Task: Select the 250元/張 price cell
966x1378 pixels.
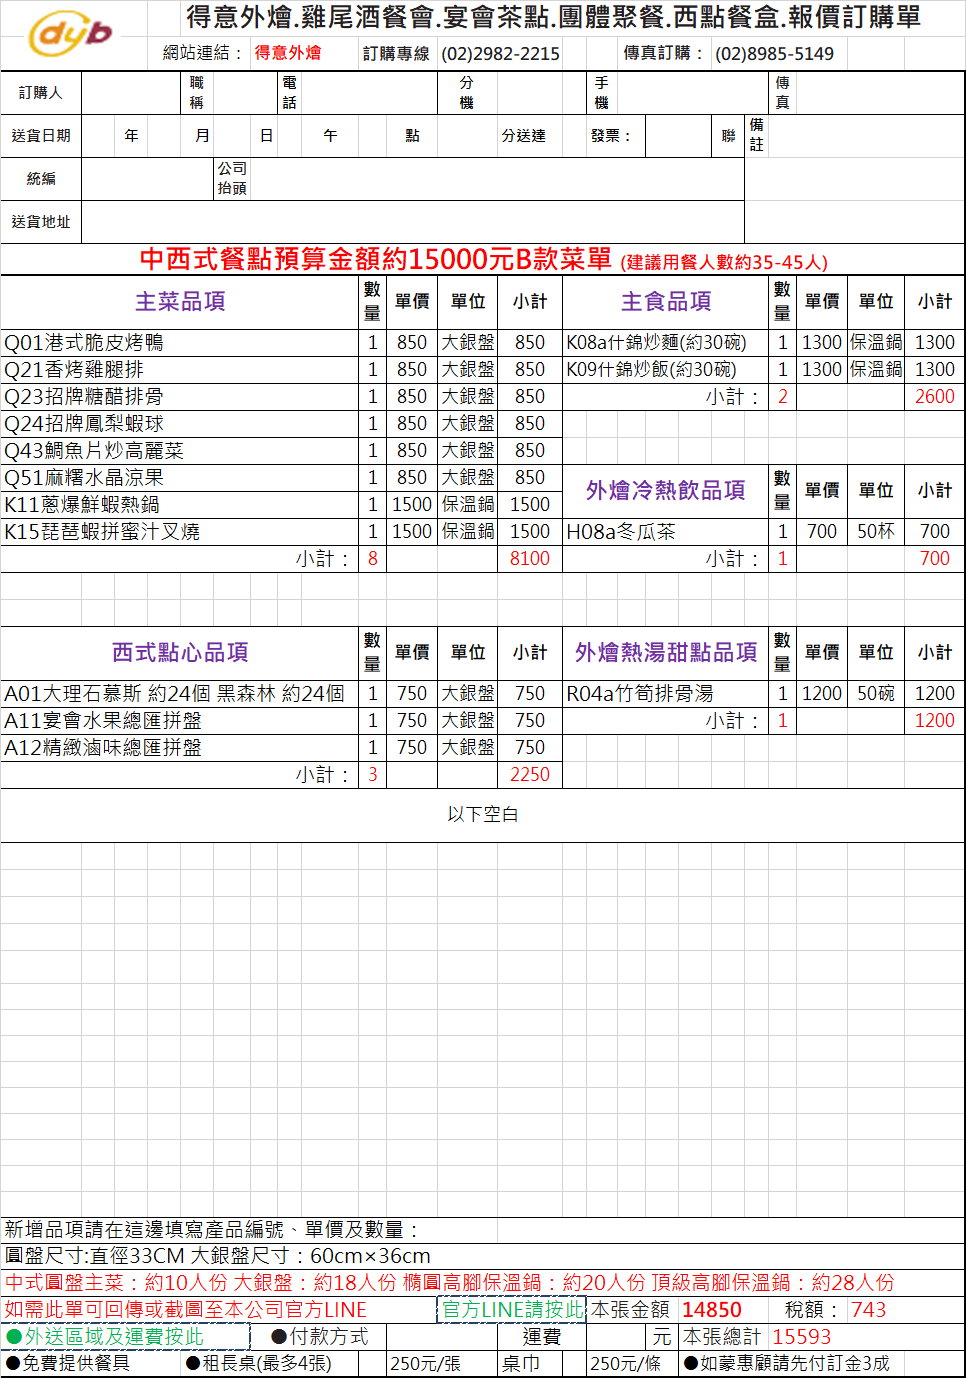Action: click(x=426, y=1363)
